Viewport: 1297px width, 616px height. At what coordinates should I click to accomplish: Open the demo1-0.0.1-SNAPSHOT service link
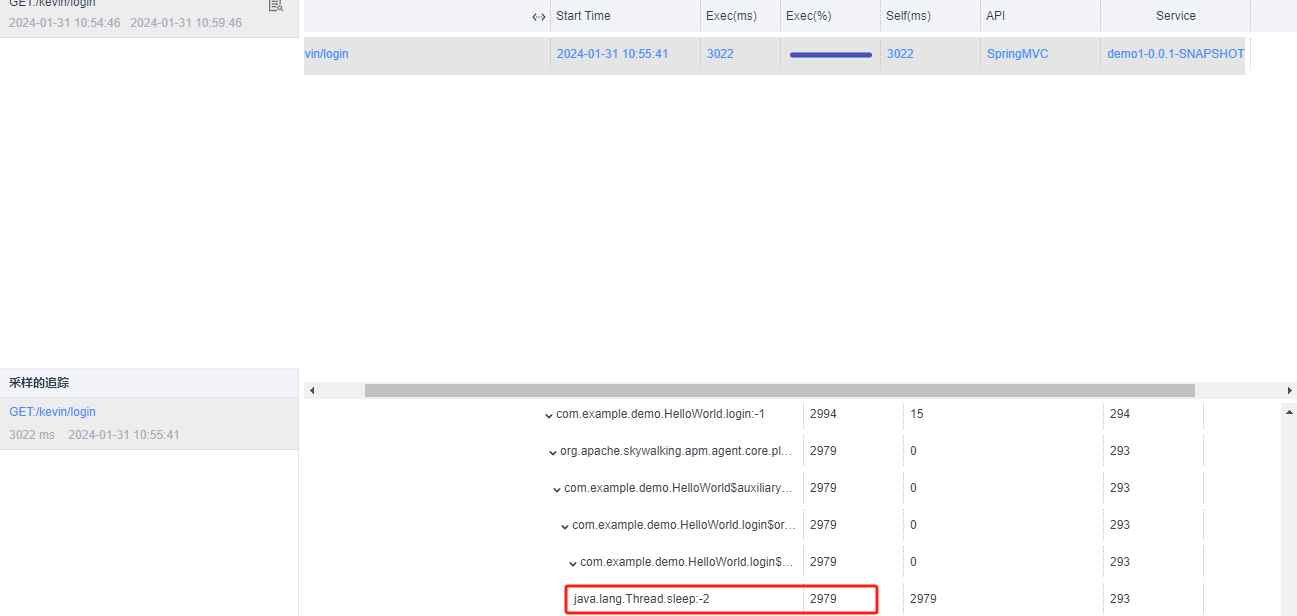[x=1174, y=53]
